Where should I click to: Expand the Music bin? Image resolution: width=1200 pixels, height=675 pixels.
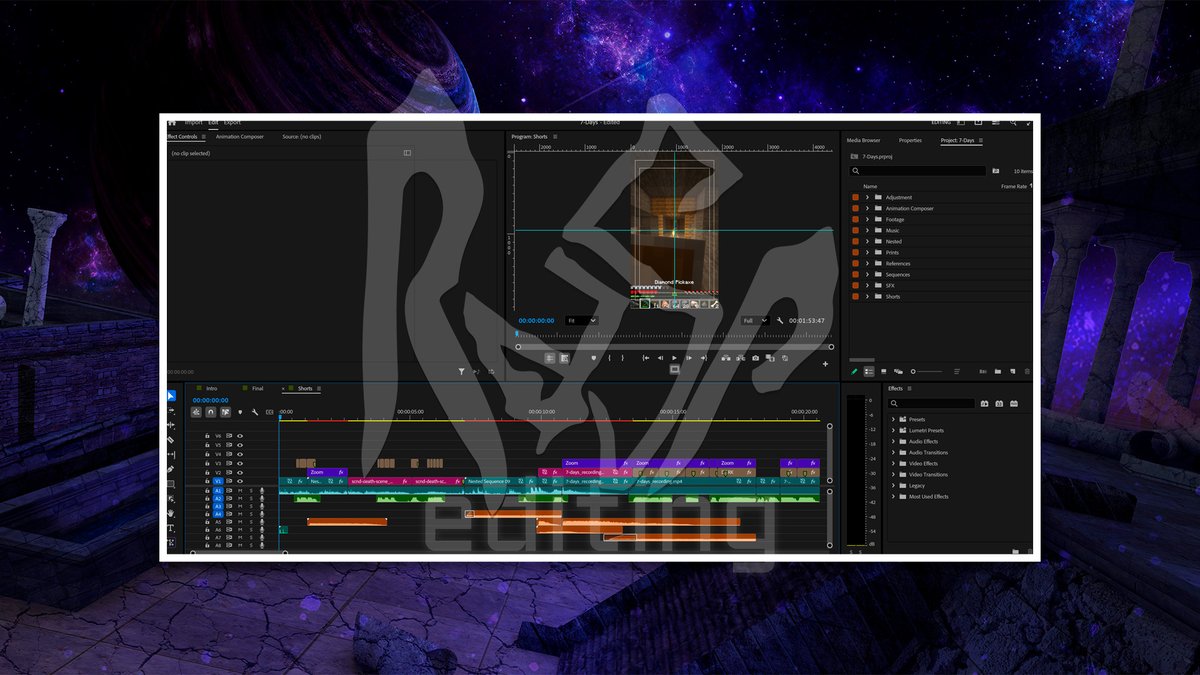[x=868, y=230]
